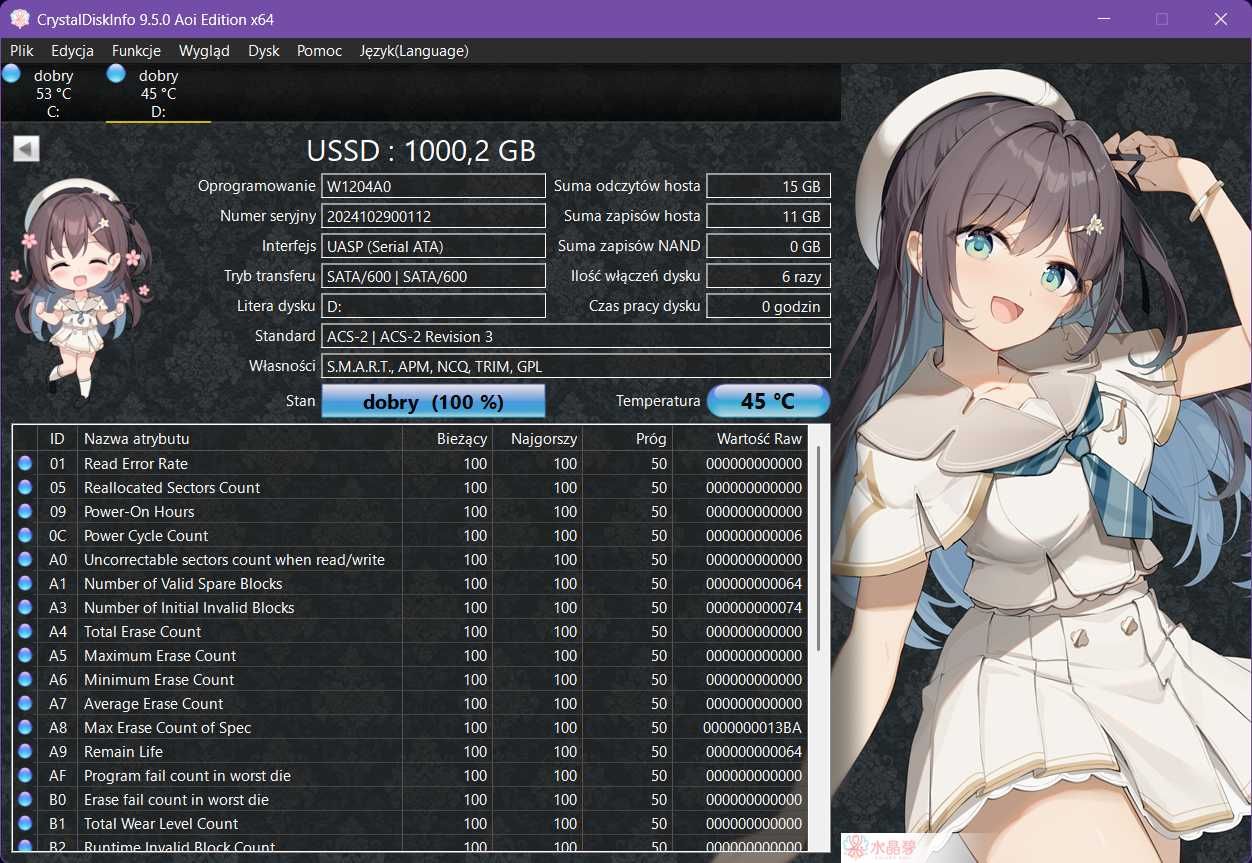Screen dimensions: 1252x863
Task: Click Suma zapisów hosta value 11 GB
Action: 768,216
